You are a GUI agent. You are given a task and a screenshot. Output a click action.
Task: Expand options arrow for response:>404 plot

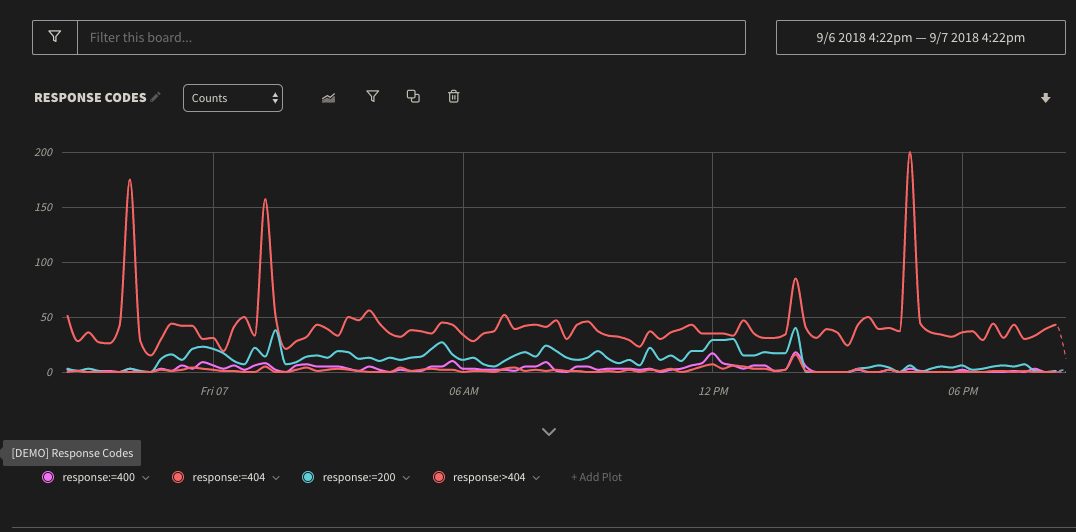[x=536, y=478]
